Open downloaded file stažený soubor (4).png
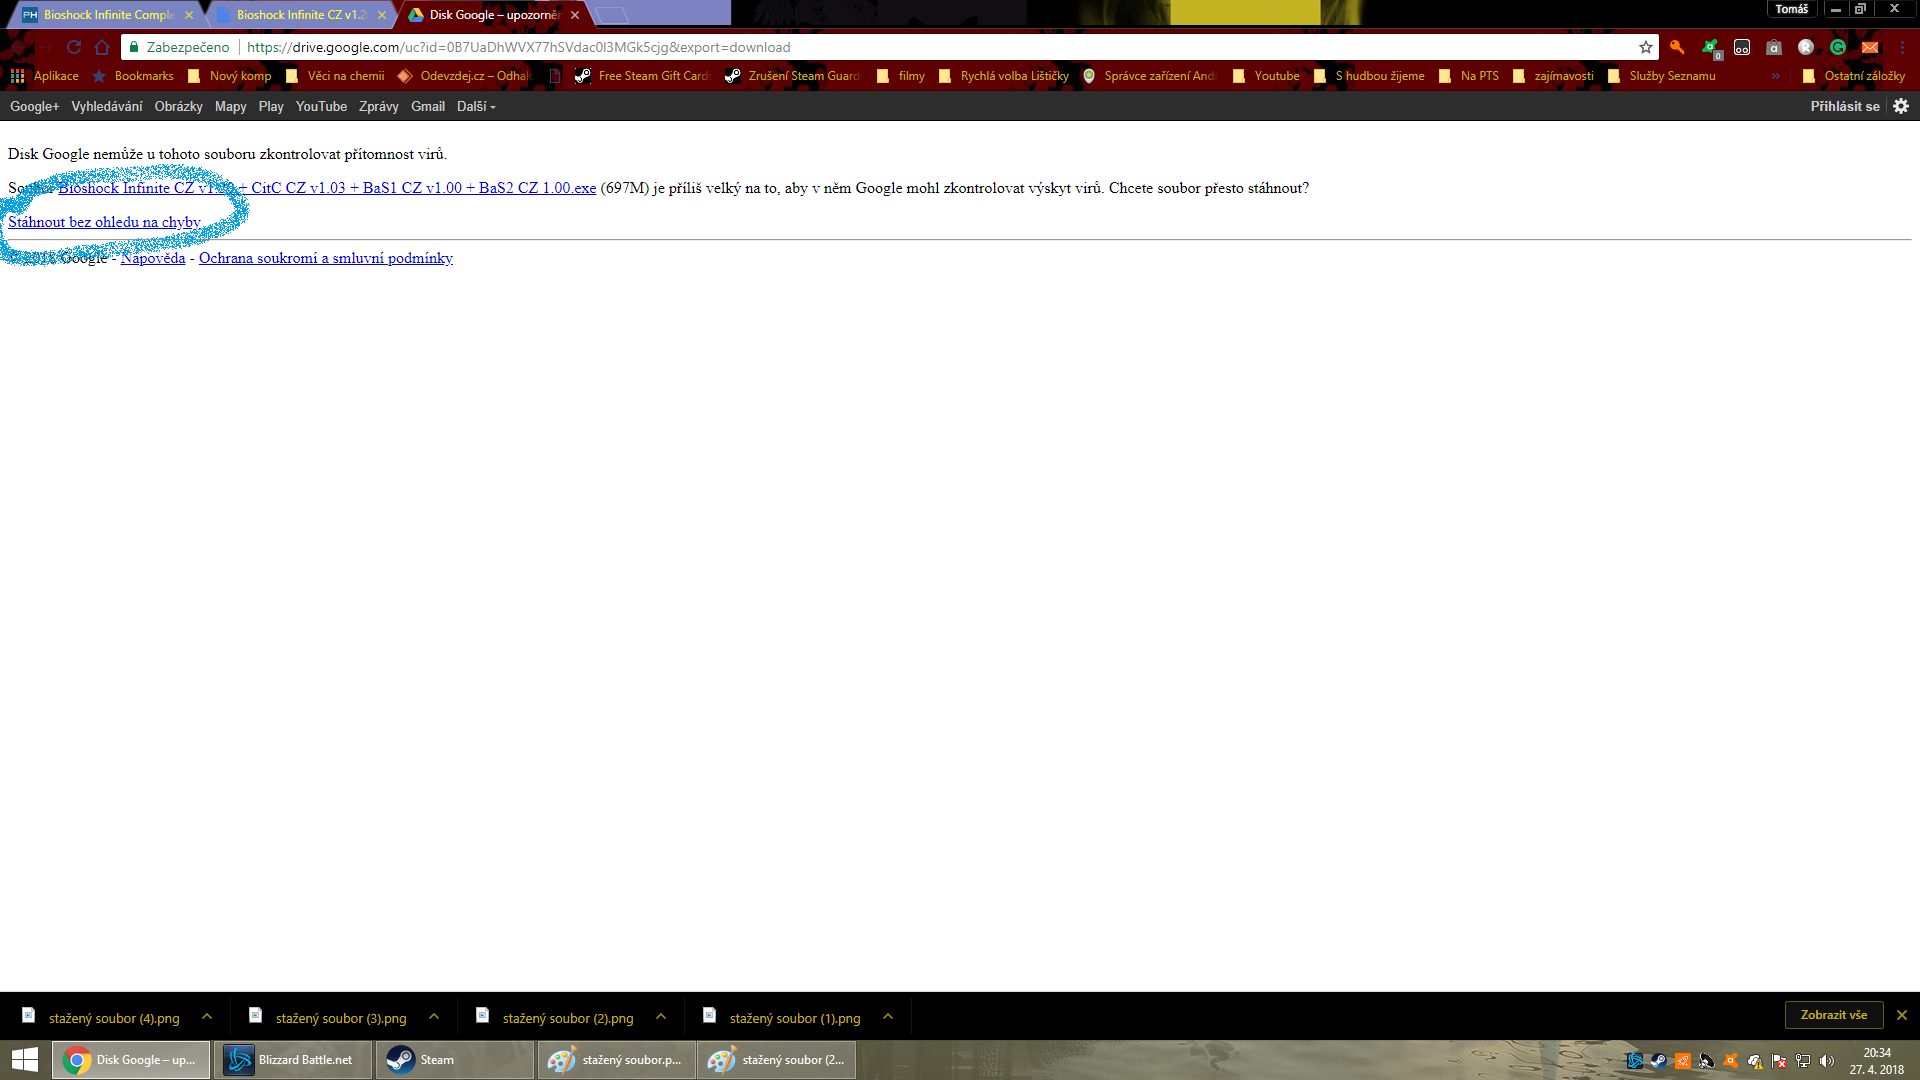The image size is (1920, 1080). [x=102, y=1017]
